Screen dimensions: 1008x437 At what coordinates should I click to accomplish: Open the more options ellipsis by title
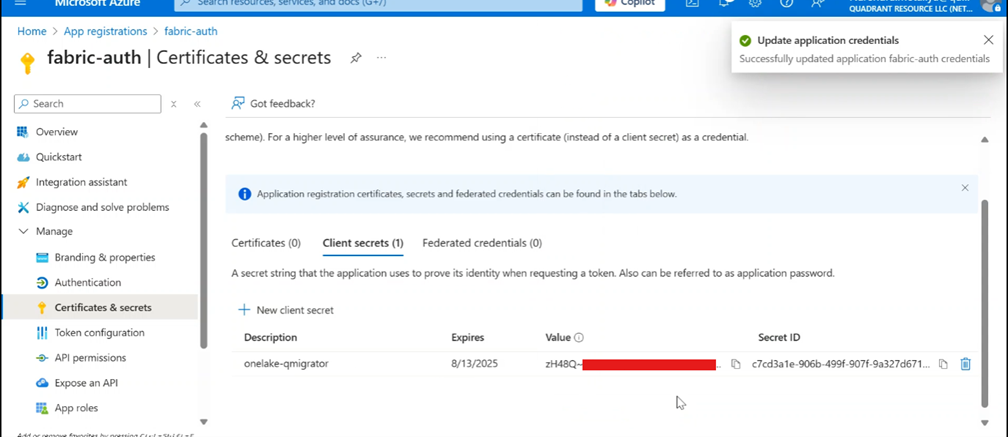[382, 58]
